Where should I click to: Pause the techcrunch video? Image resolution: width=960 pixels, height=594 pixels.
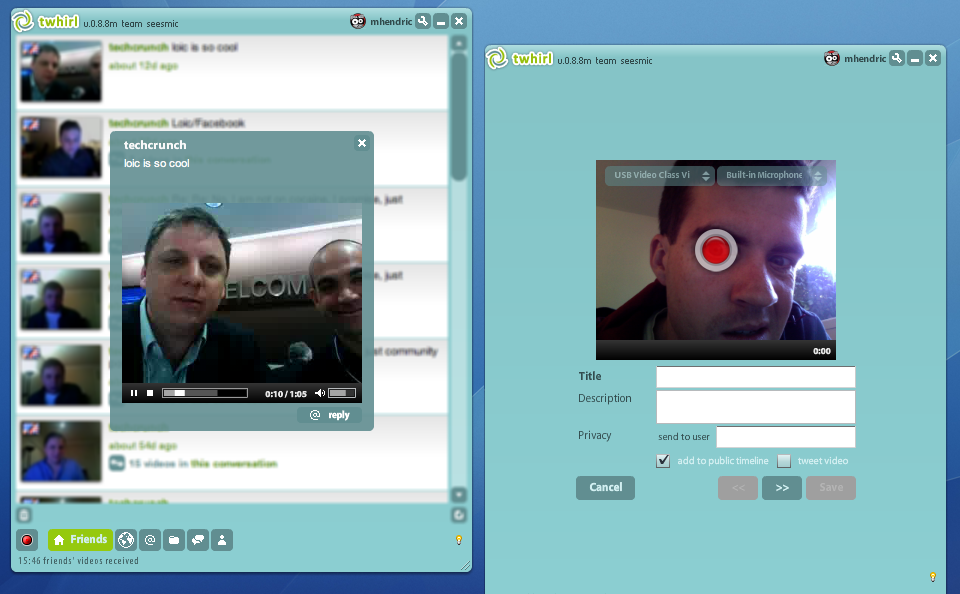click(134, 393)
